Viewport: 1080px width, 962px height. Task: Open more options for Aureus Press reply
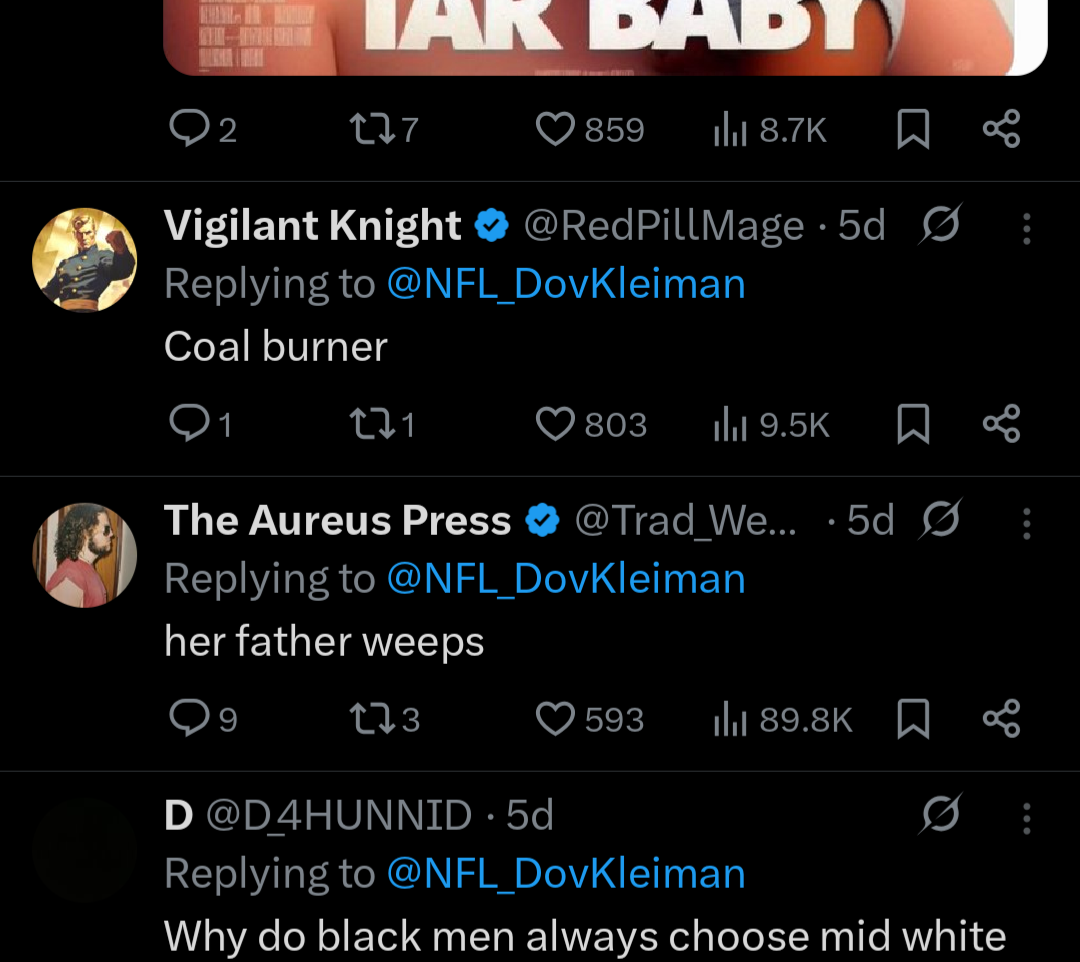(1026, 522)
